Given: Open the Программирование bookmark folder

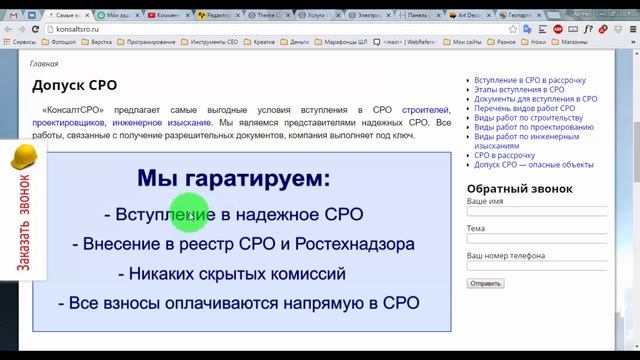Looking at the screenshot, I should pos(146,42).
